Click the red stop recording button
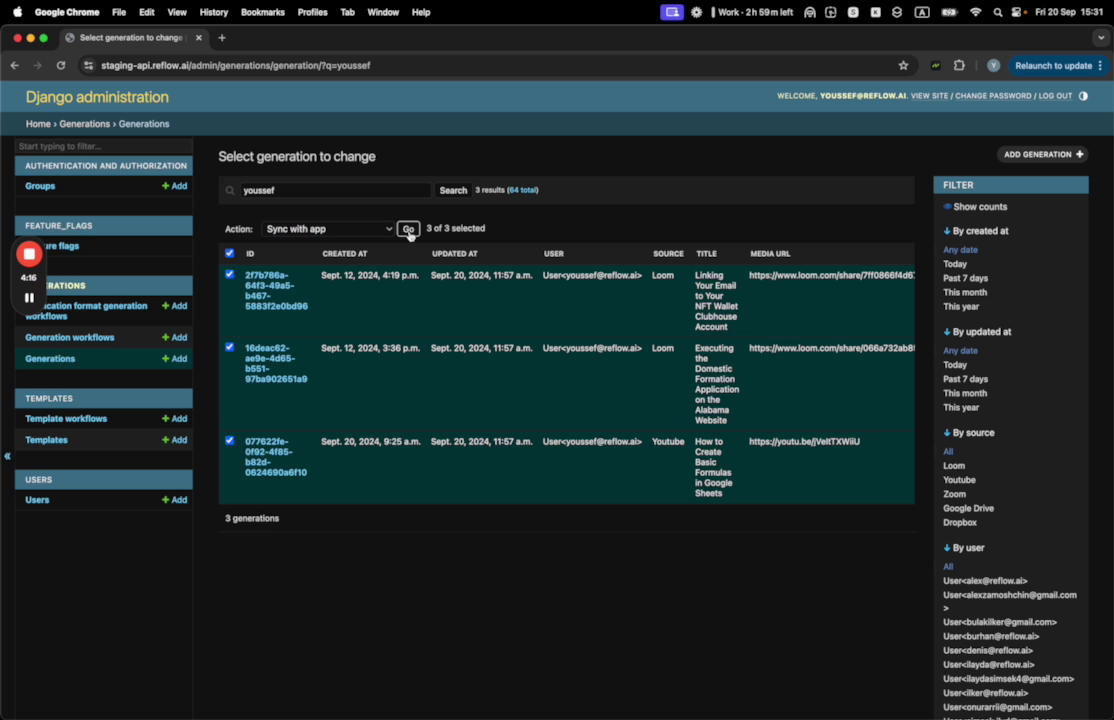Viewport: 1114px width, 720px height. click(x=29, y=254)
